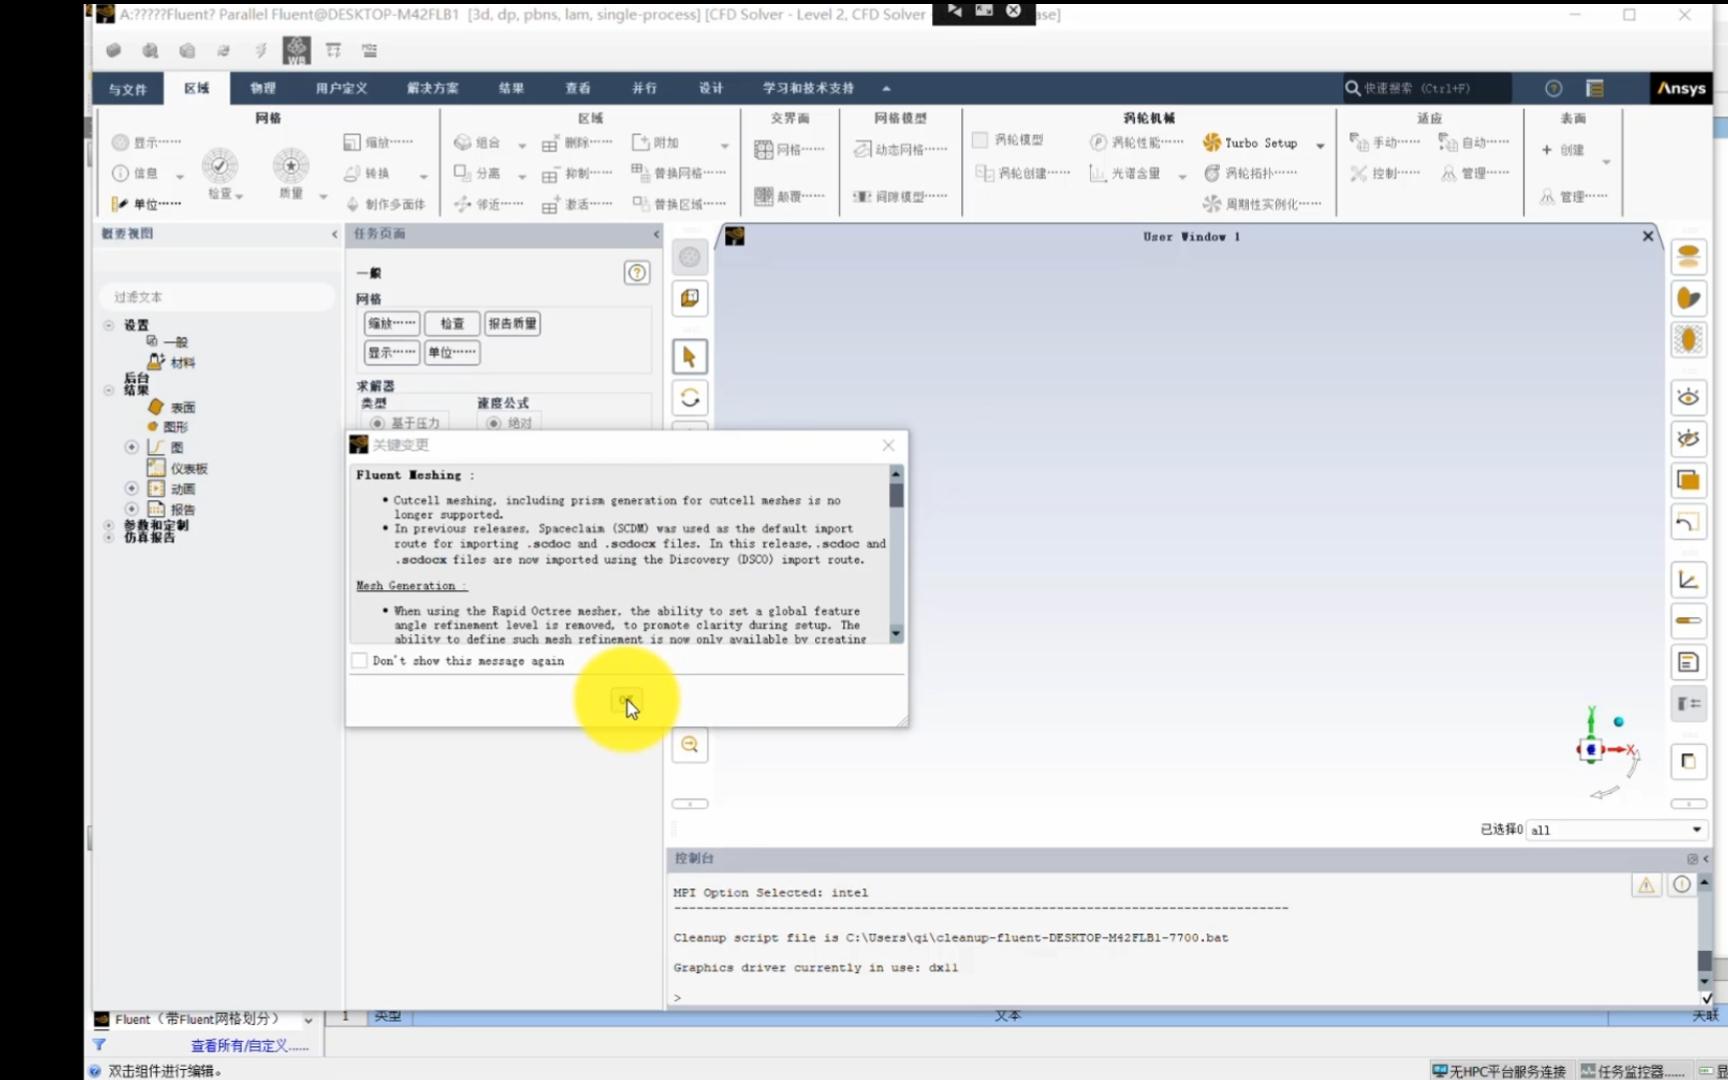Expand the 图 (Plots) tree node
The image size is (1728, 1080).
131,447
